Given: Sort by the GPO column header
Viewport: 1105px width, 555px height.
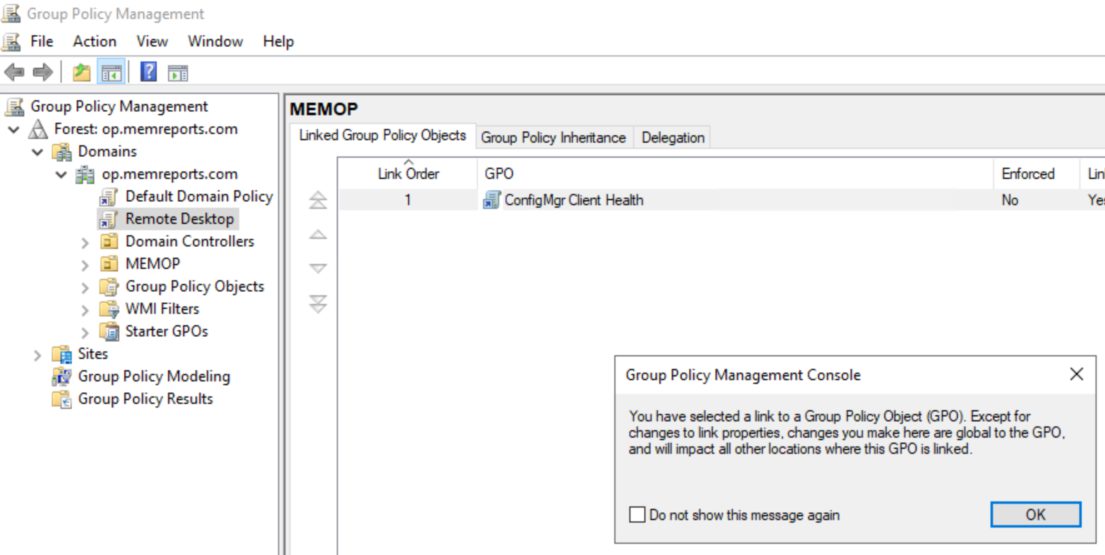Looking at the screenshot, I should 736,173.
